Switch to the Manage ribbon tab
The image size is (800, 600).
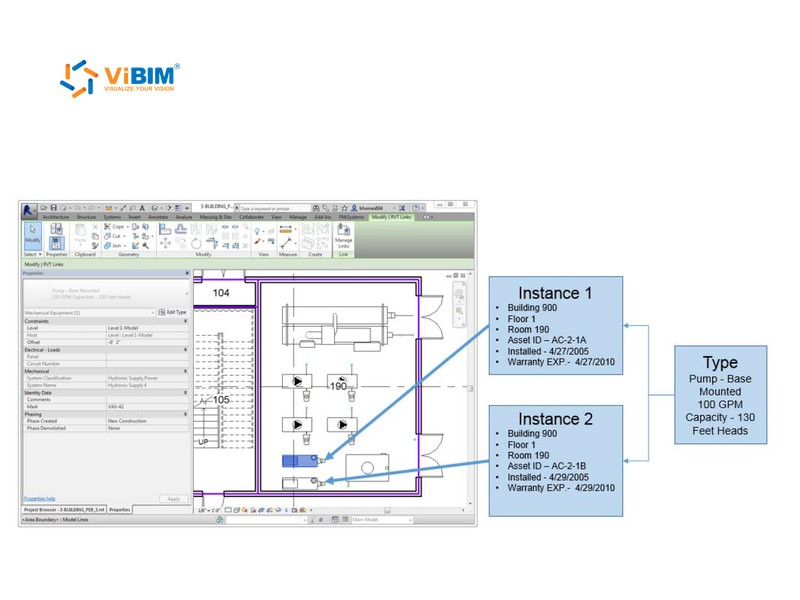pyautogui.click(x=298, y=217)
